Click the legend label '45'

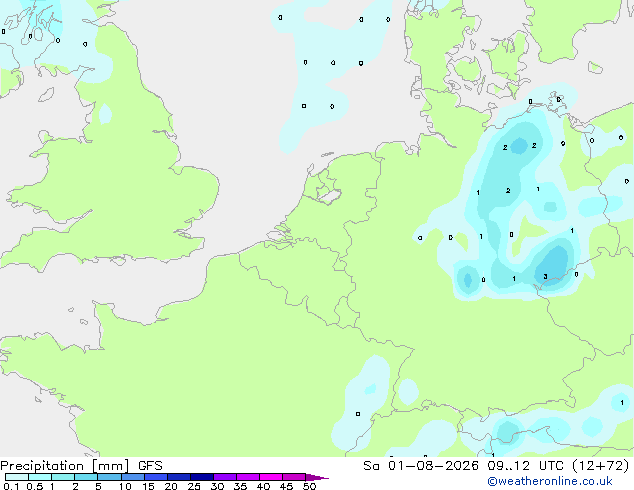[286, 486]
